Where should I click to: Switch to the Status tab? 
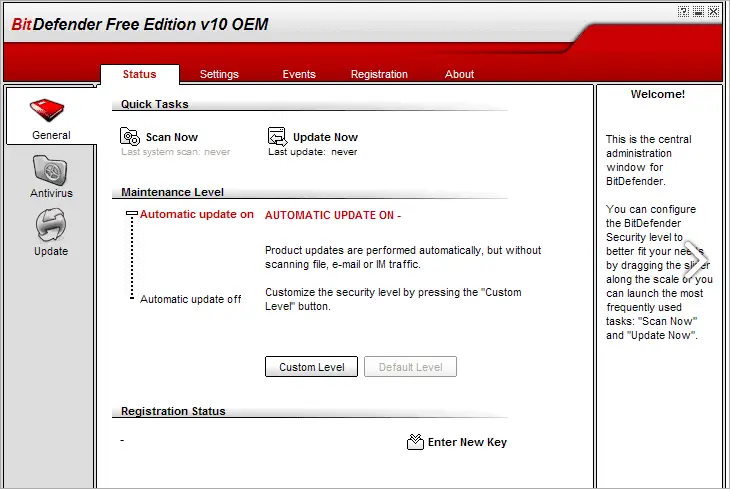click(x=140, y=75)
